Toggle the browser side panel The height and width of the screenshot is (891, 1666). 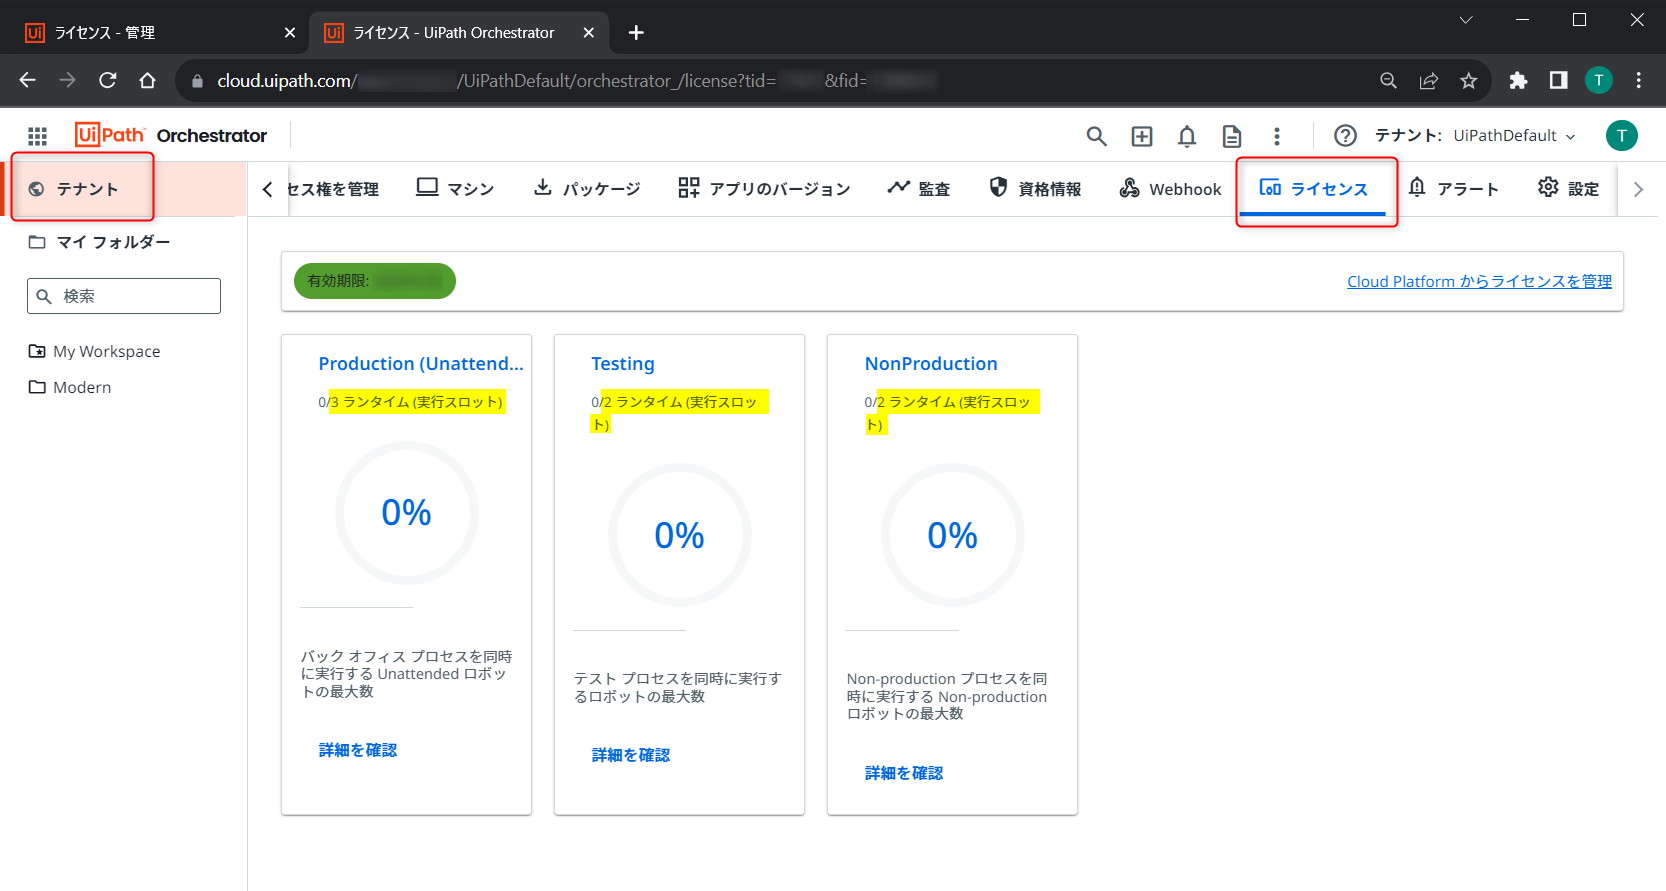[x=1558, y=81]
